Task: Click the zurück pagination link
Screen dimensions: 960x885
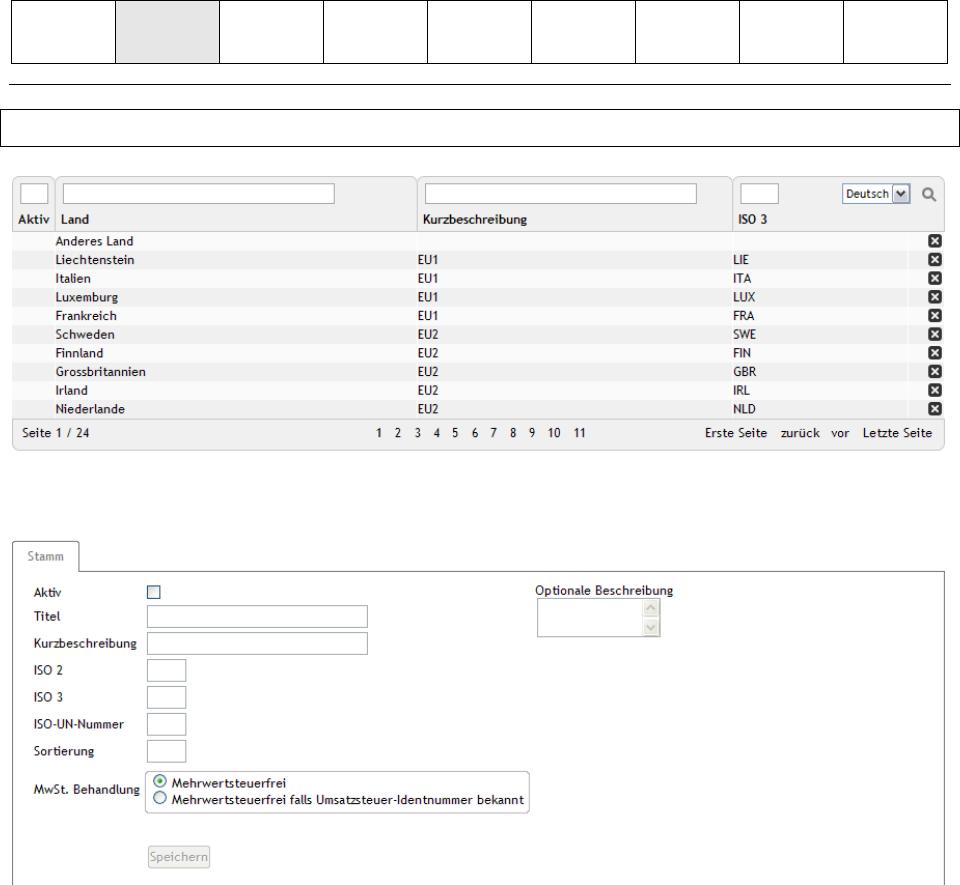Action: [x=800, y=433]
